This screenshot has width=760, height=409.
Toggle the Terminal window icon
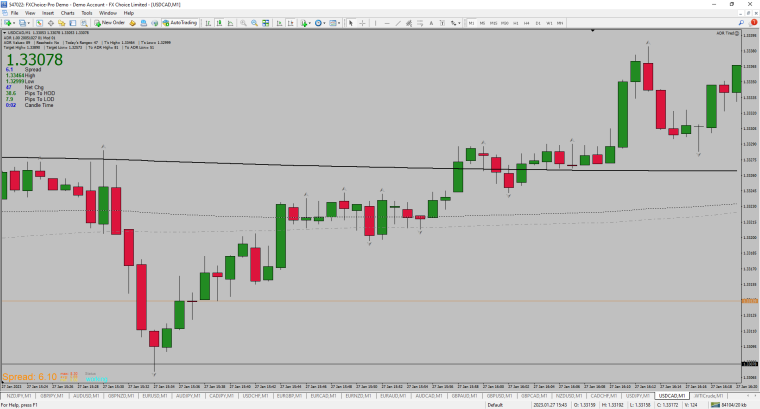point(73,23)
